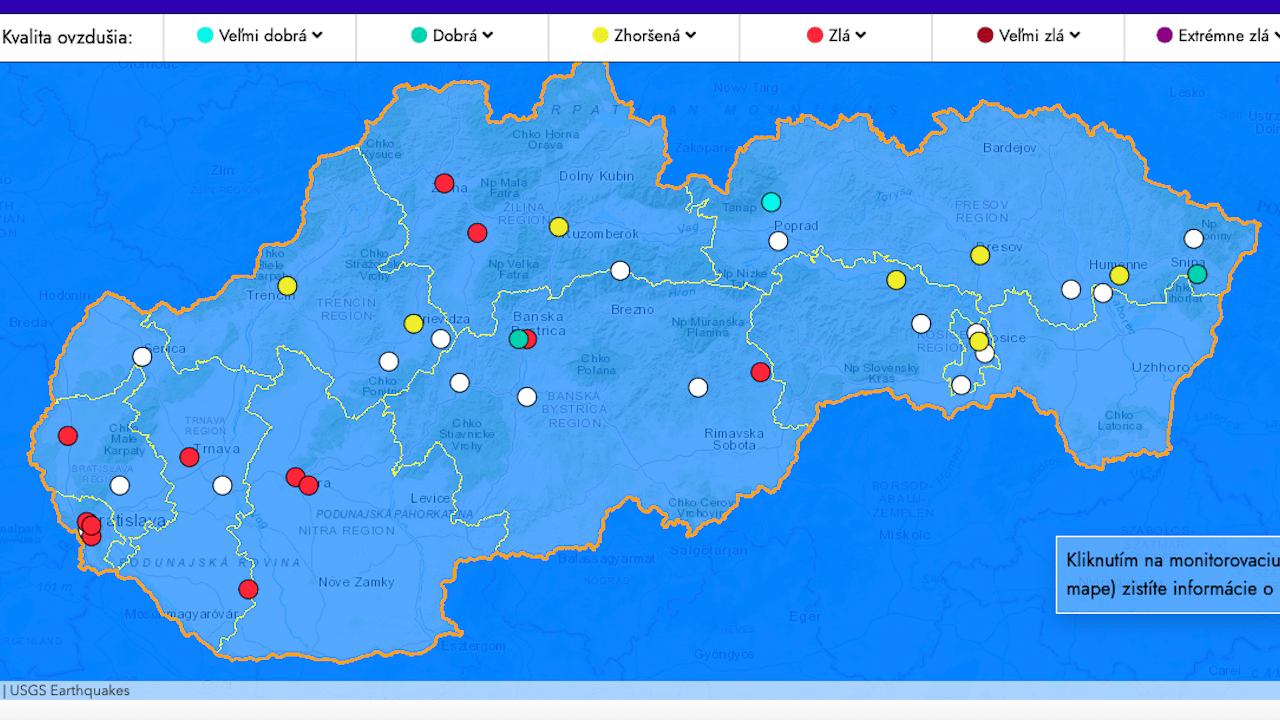Click the Kliknutím na monitorovaciu info box
The height and width of the screenshot is (720, 1280).
point(1168,574)
